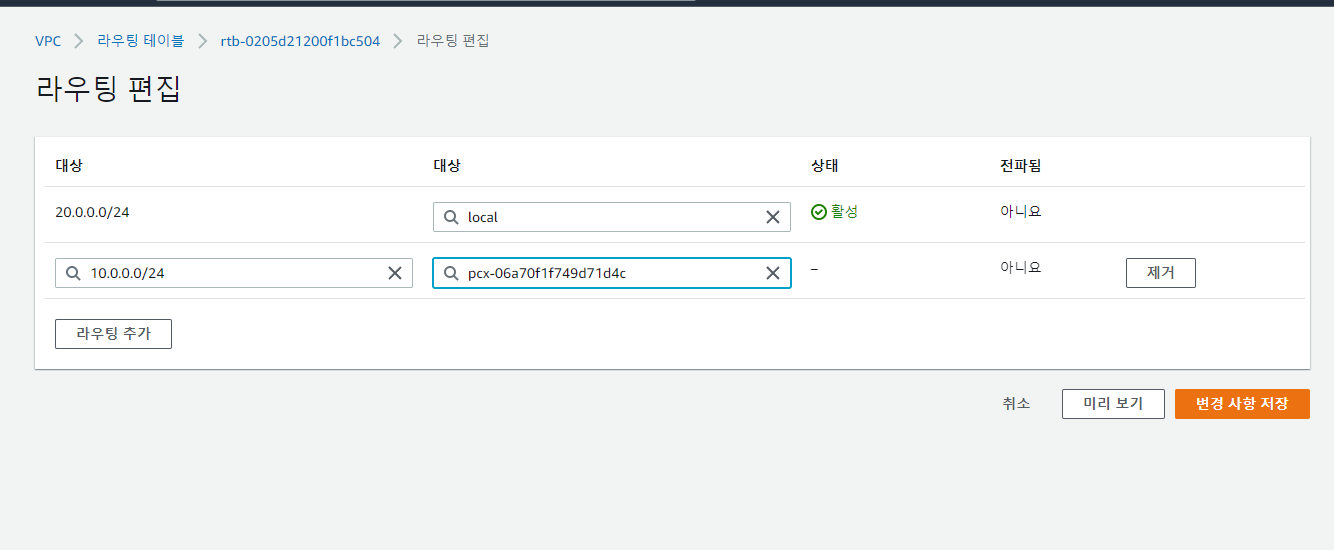Viewport: 1334px width, 550px height.
Task: Go to 라우팅 테이블 breadcrumb link
Action: tap(141, 41)
